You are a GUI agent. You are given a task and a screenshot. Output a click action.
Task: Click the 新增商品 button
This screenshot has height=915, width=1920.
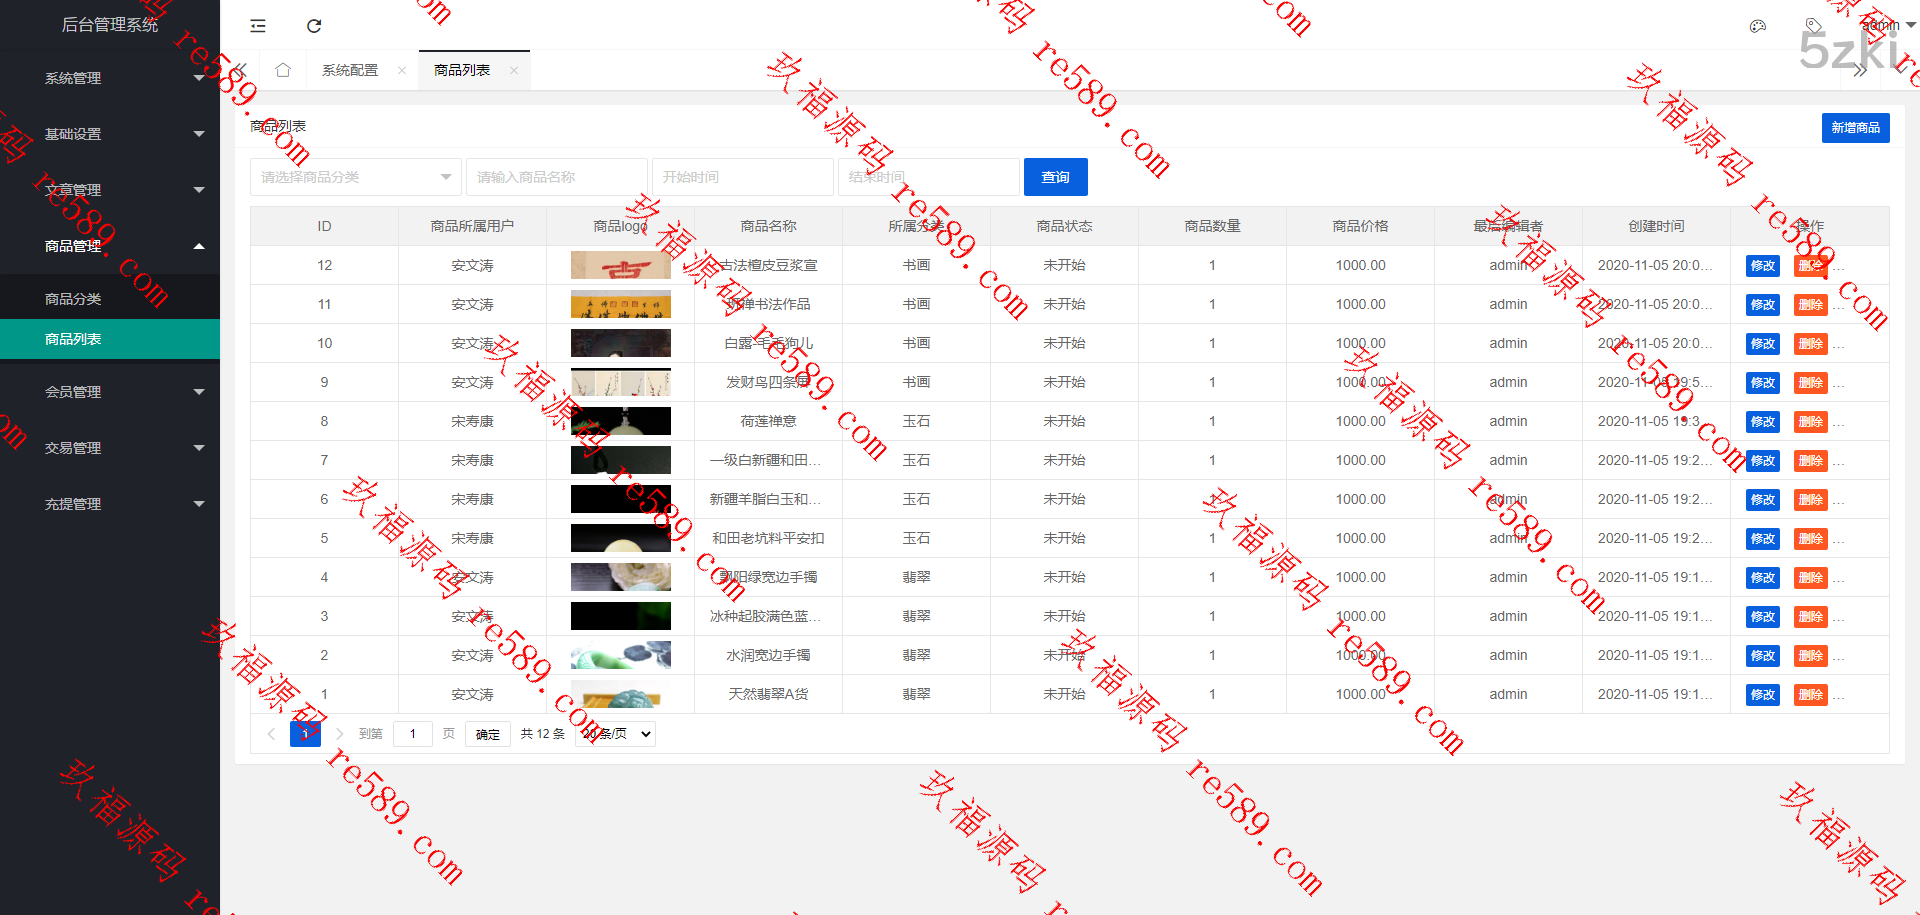click(x=1855, y=128)
